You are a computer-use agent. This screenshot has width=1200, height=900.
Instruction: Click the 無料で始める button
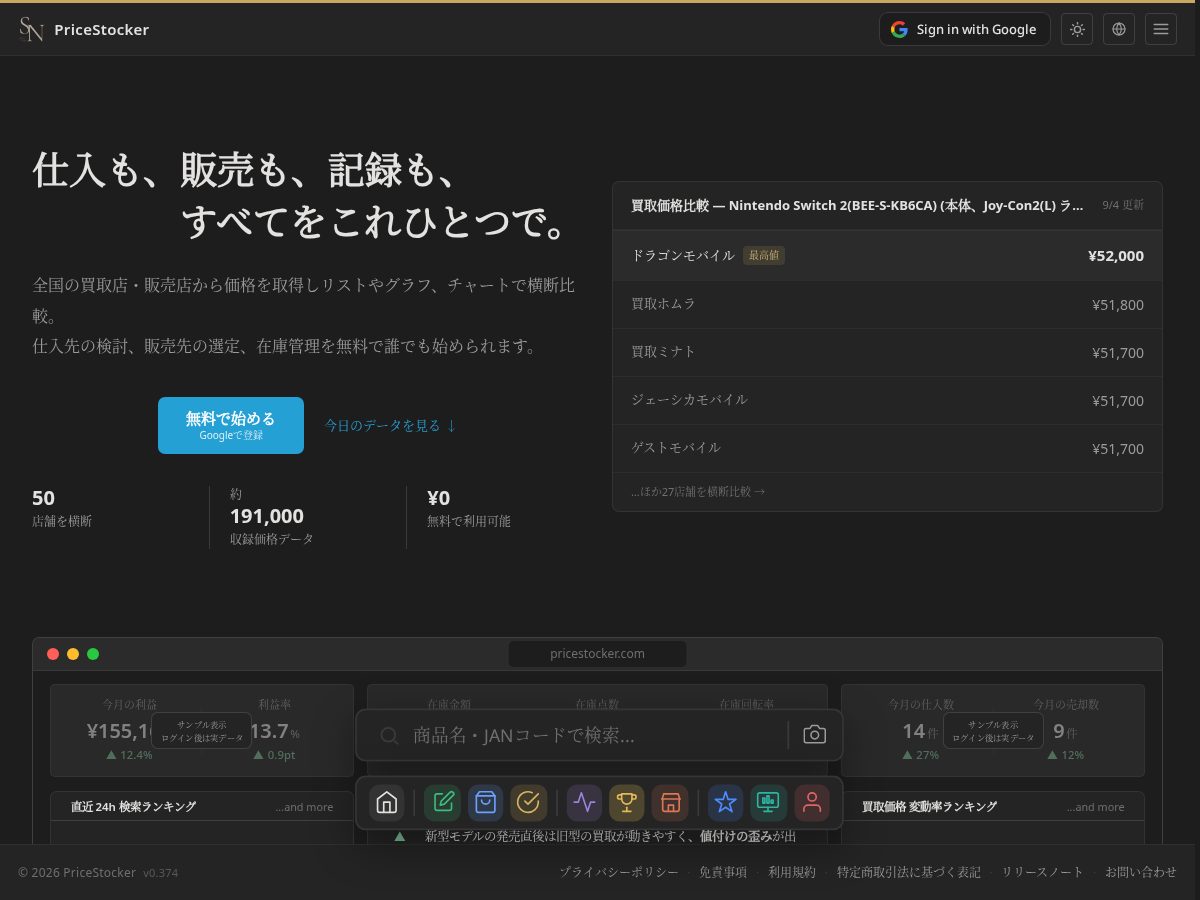231,425
